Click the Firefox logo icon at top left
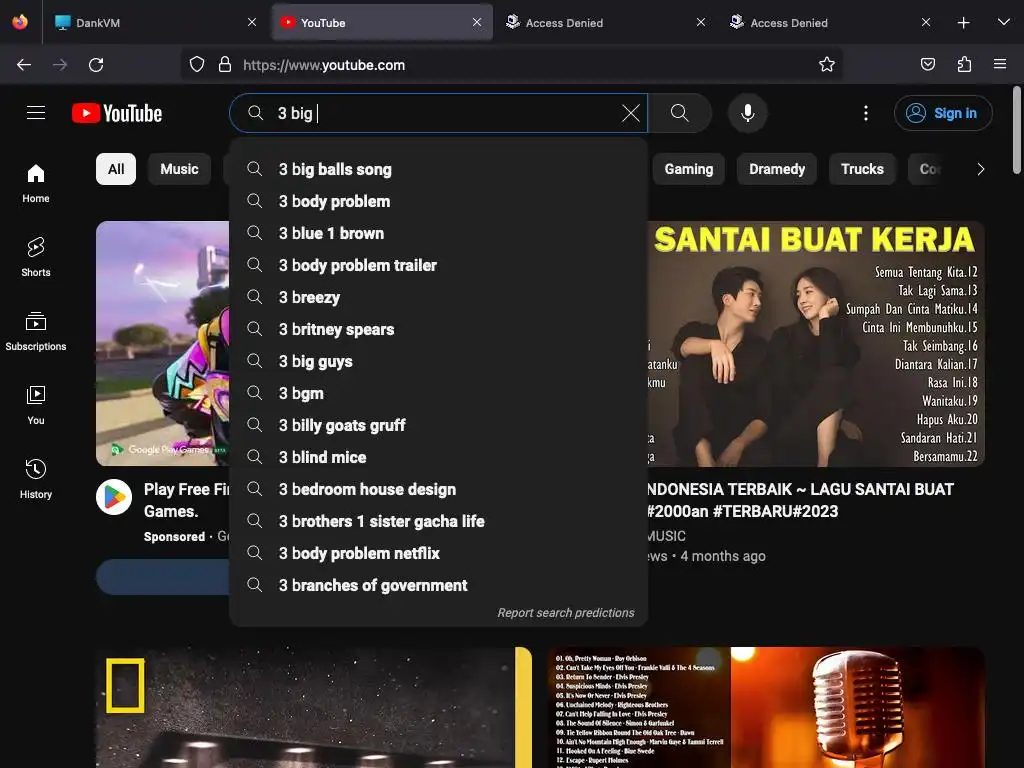 tap(20, 22)
